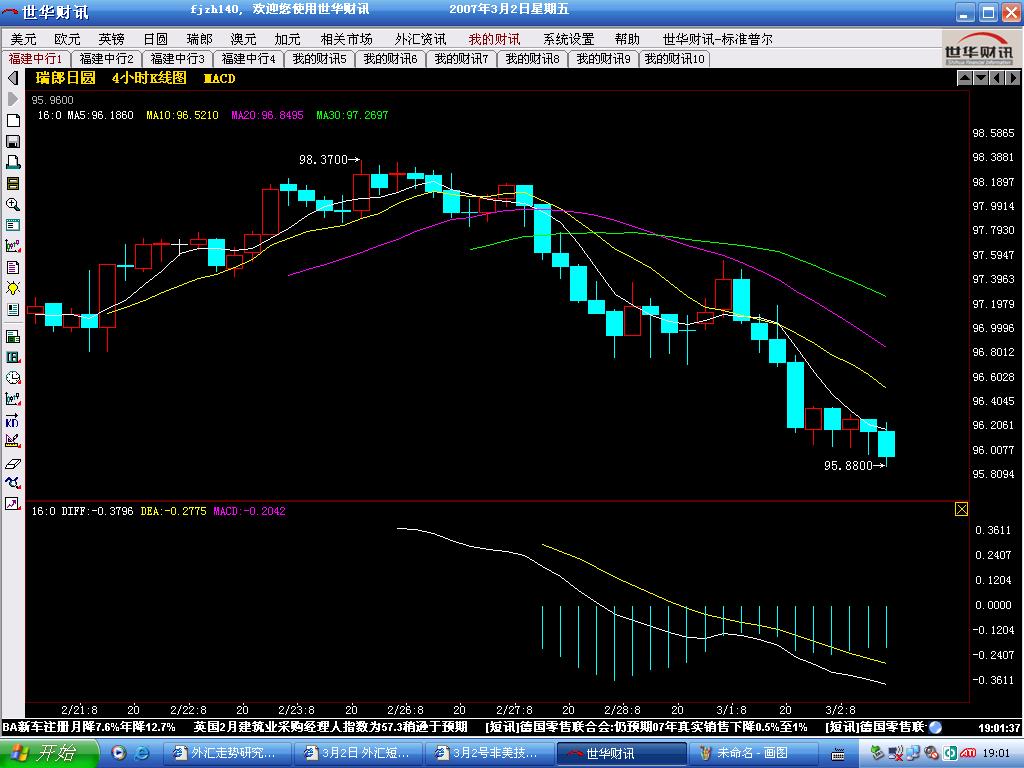Click the blue window panel icon
Image resolution: width=1024 pixels, height=768 pixels.
12,225
